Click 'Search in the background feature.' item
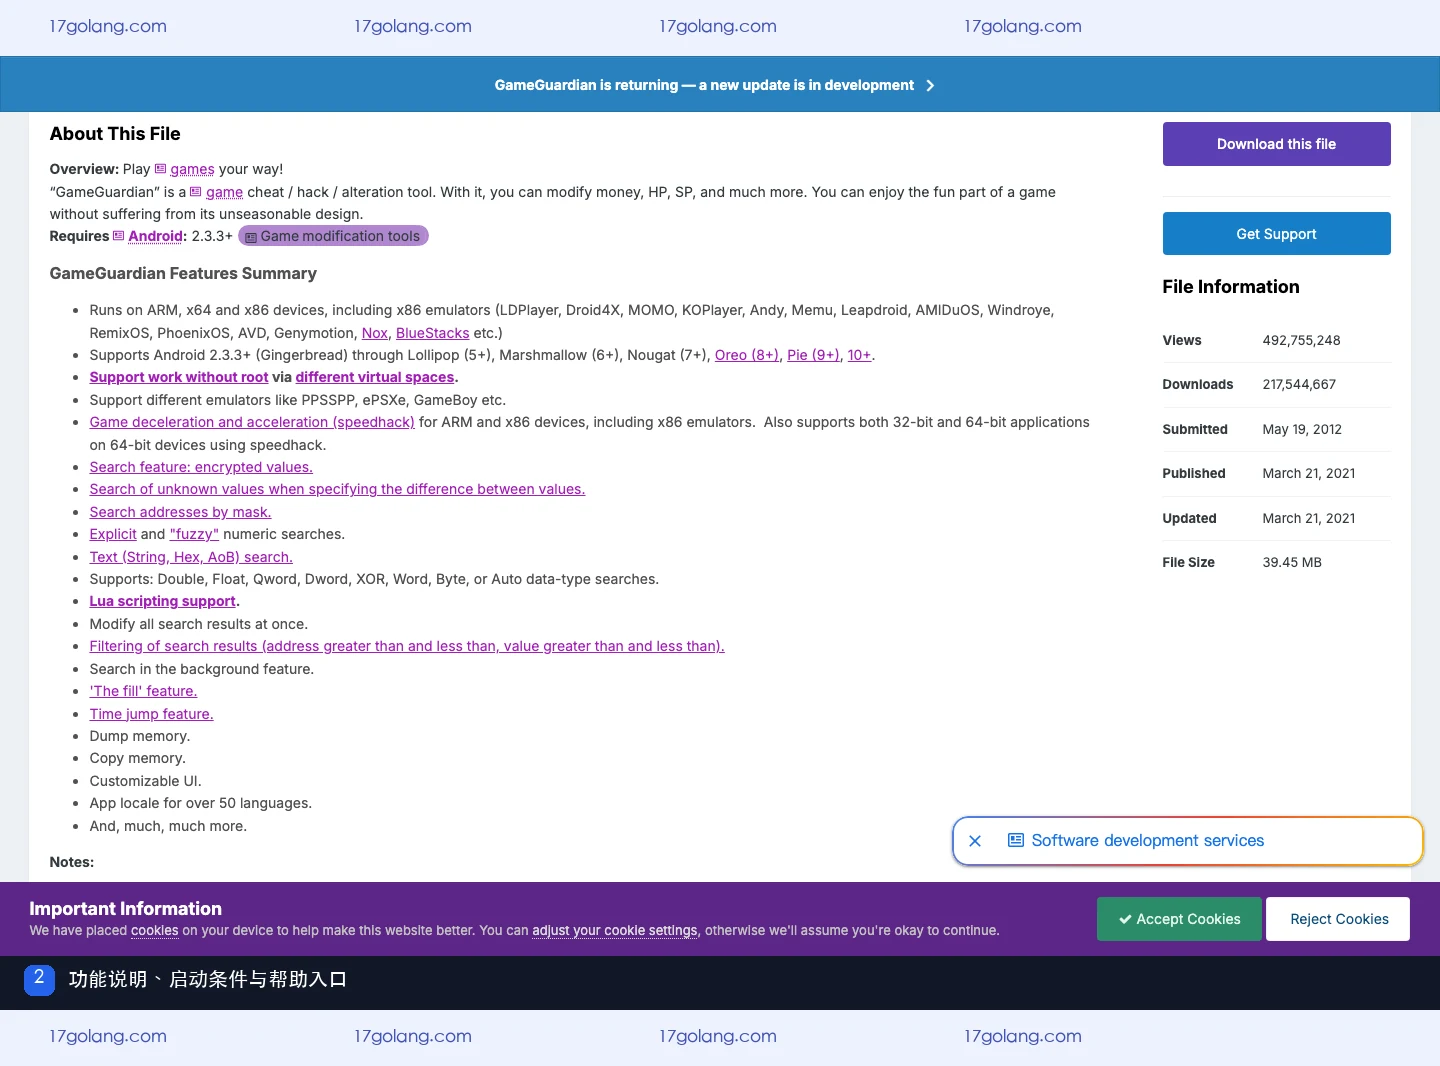The height and width of the screenshot is (1066, 1440). point(201,669)
